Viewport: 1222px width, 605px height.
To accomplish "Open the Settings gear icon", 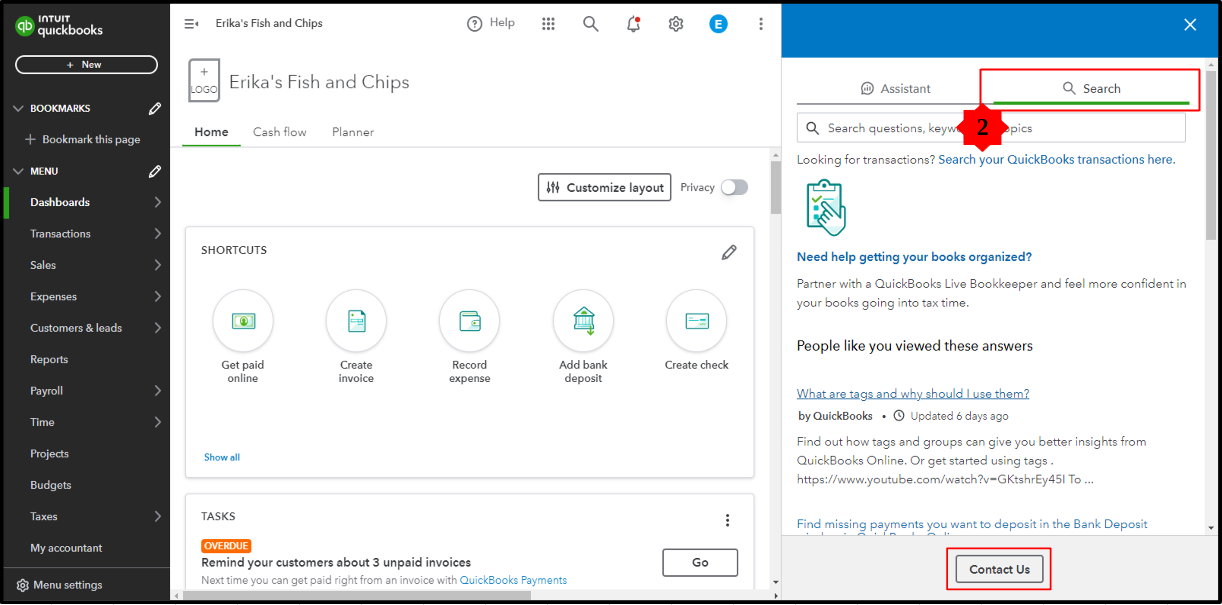I will point(676,24).
